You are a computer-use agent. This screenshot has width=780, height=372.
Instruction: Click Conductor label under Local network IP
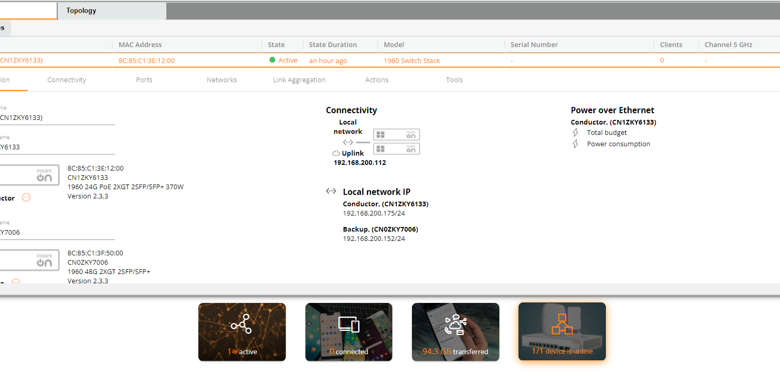[x=386, y=204]
